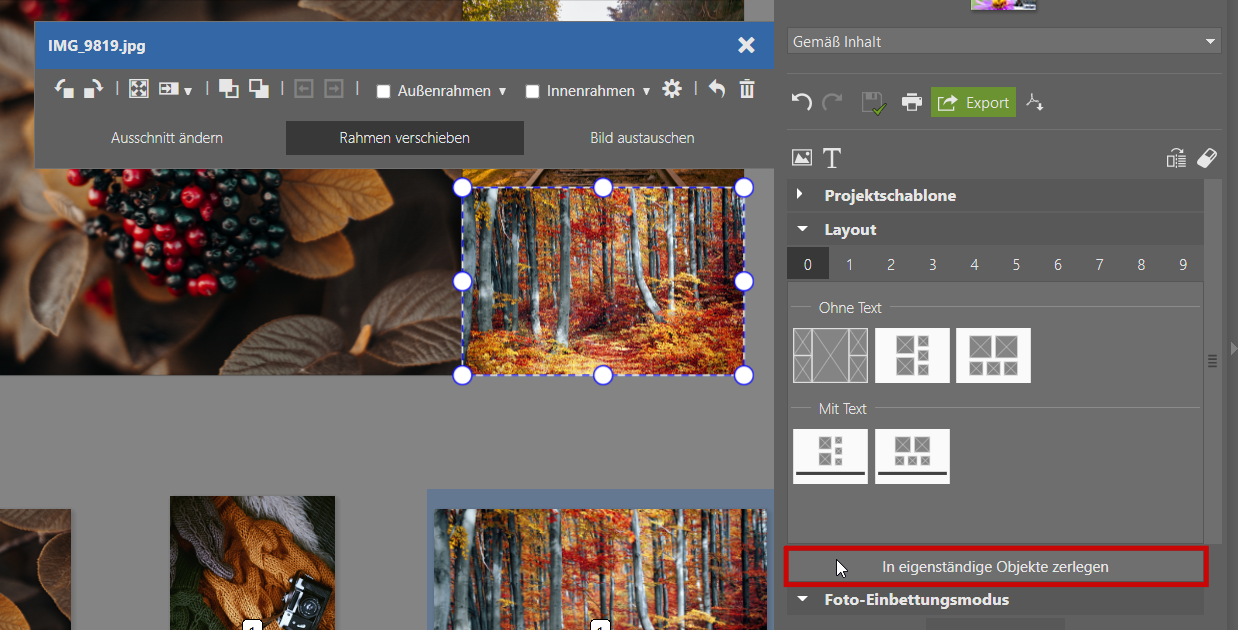Click the fit-to-frame arrows icon

[x=139, y=90]
